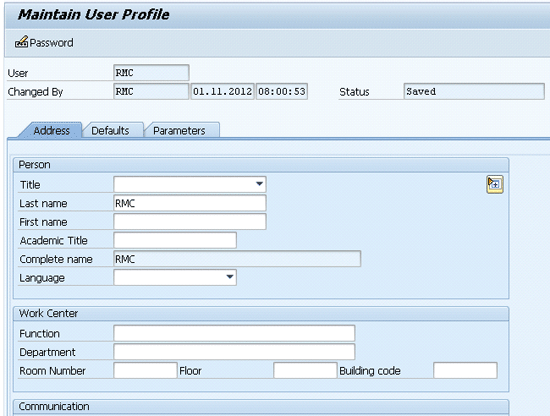The height and width of the screenshot is (416, 550).
Task: Click the Complete name field
Action: (x=237, y=259)
